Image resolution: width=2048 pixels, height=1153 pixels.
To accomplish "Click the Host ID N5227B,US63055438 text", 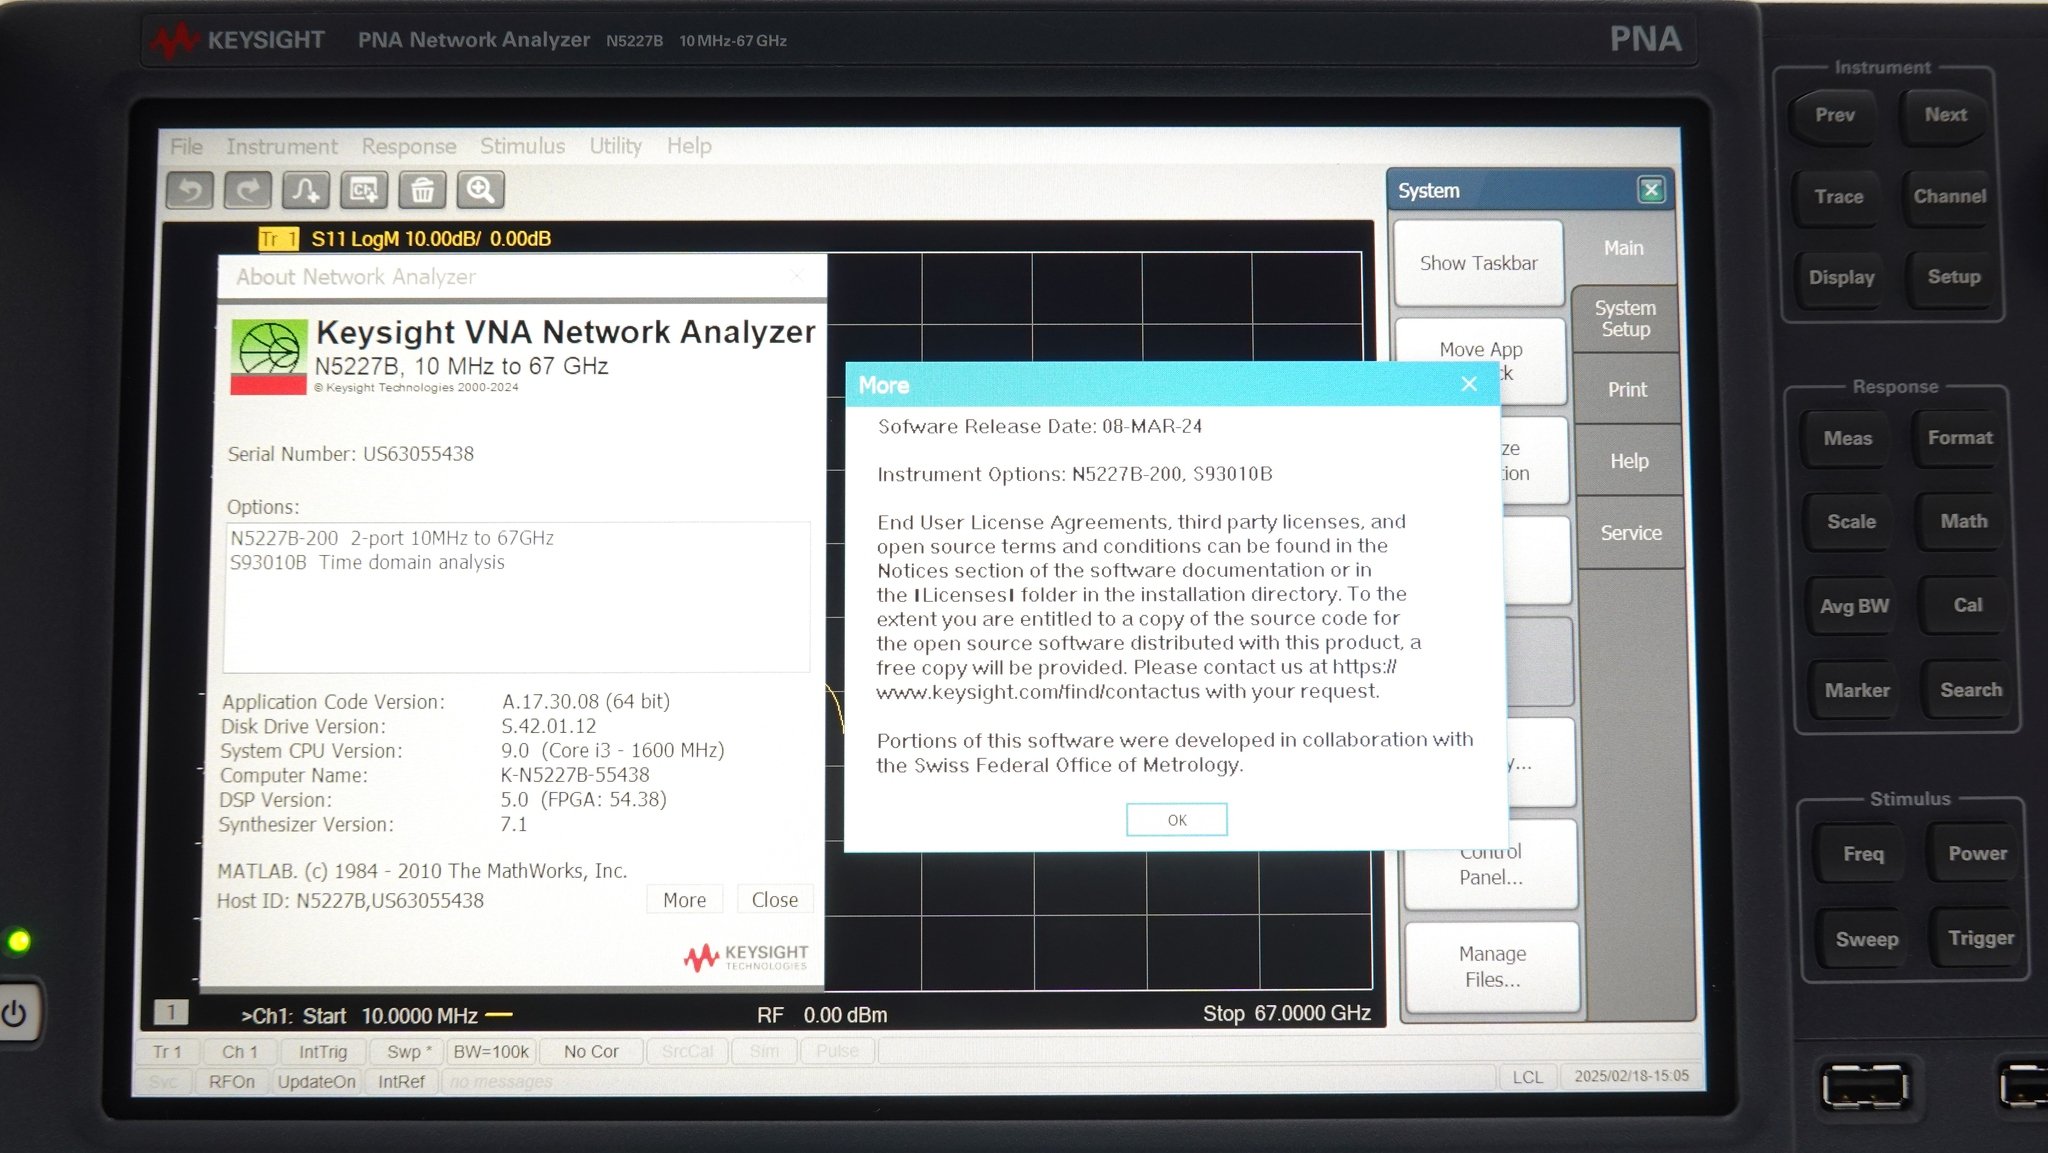I will (350, 901).
